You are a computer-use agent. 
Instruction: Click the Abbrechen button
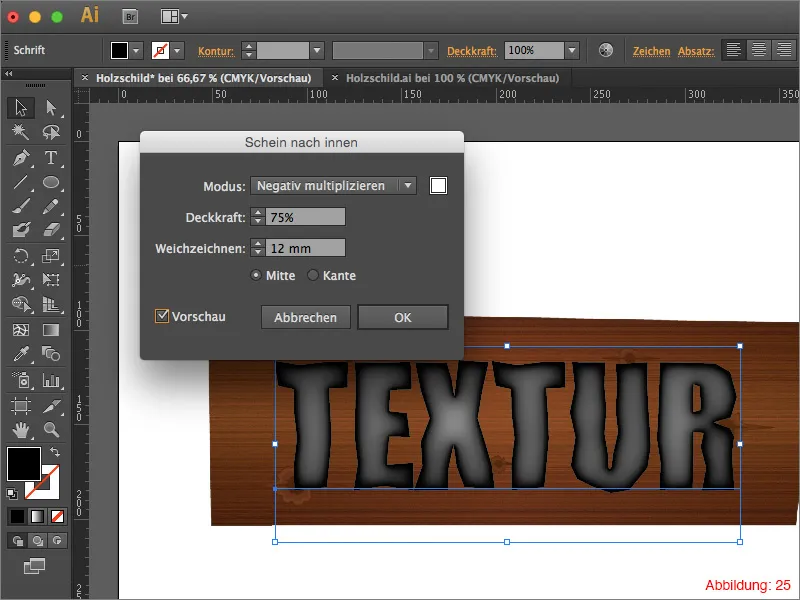[x=305, y=317]
